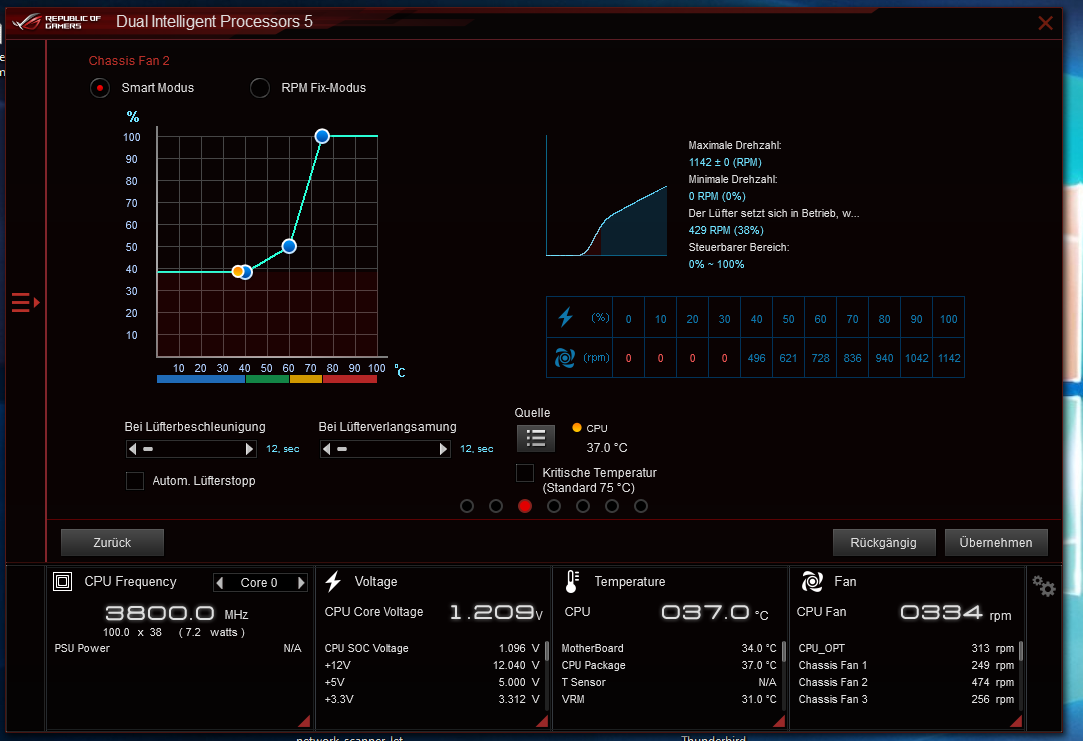1083x741 pixels.
Task: Click the Zurück button
Action: [x=112, y=543]
